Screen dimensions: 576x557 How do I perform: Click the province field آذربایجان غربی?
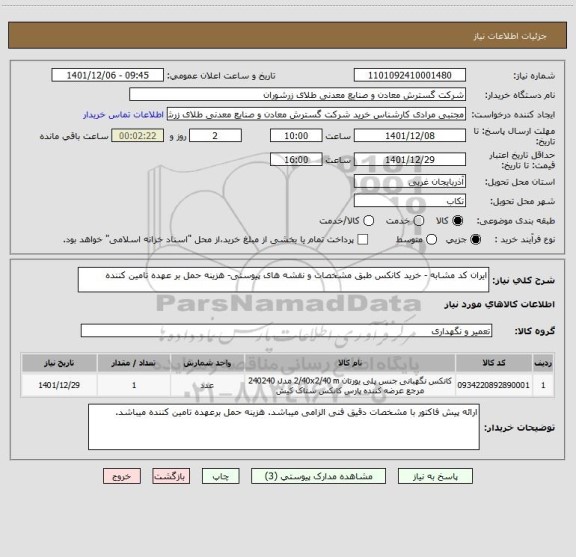click(x=410, y=182)
